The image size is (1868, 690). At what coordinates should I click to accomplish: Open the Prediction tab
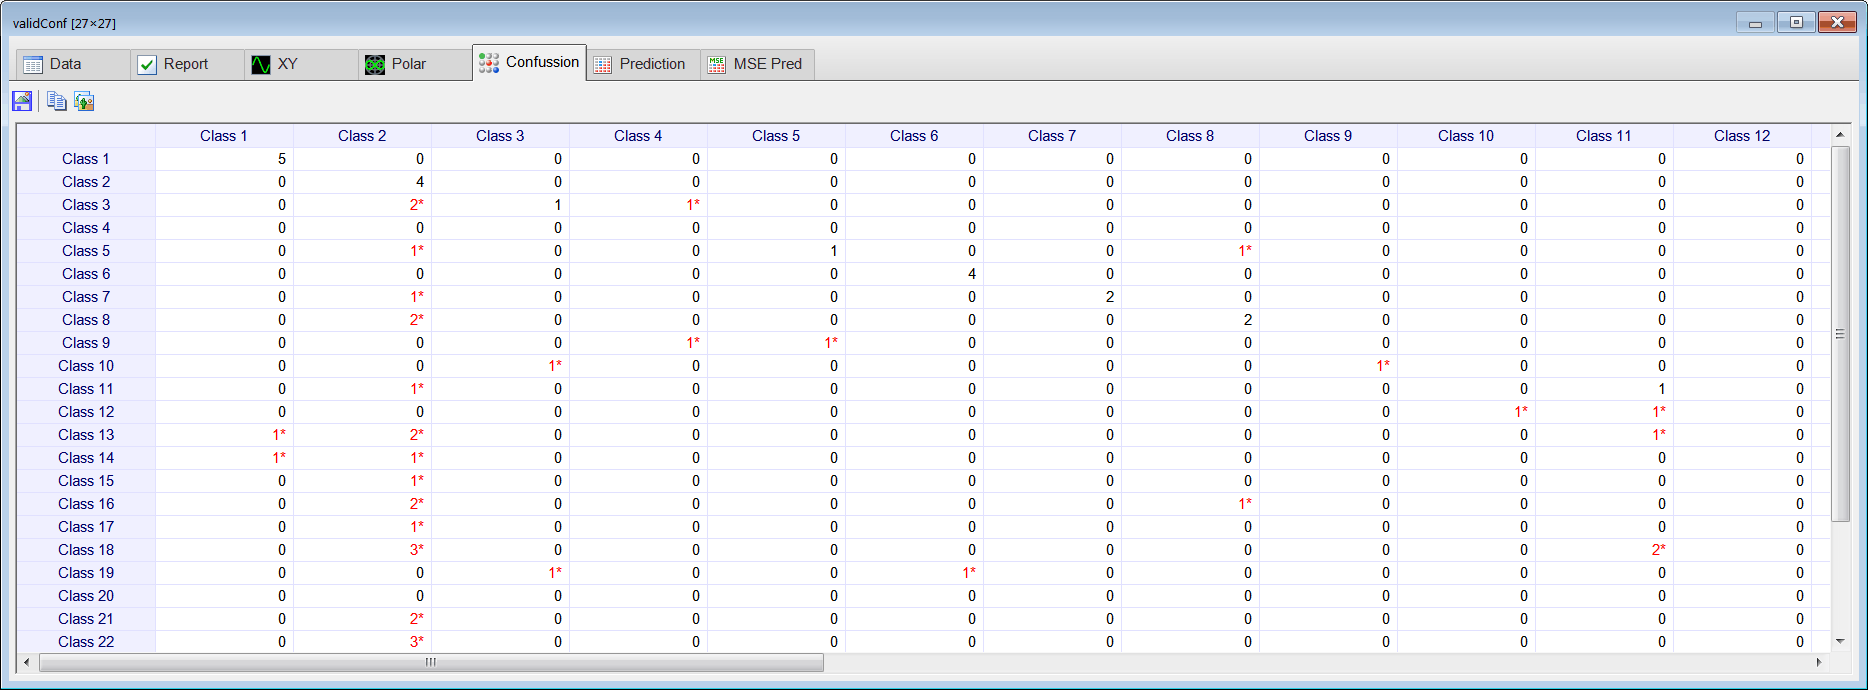pyautogui.click(x=643, y=64)
